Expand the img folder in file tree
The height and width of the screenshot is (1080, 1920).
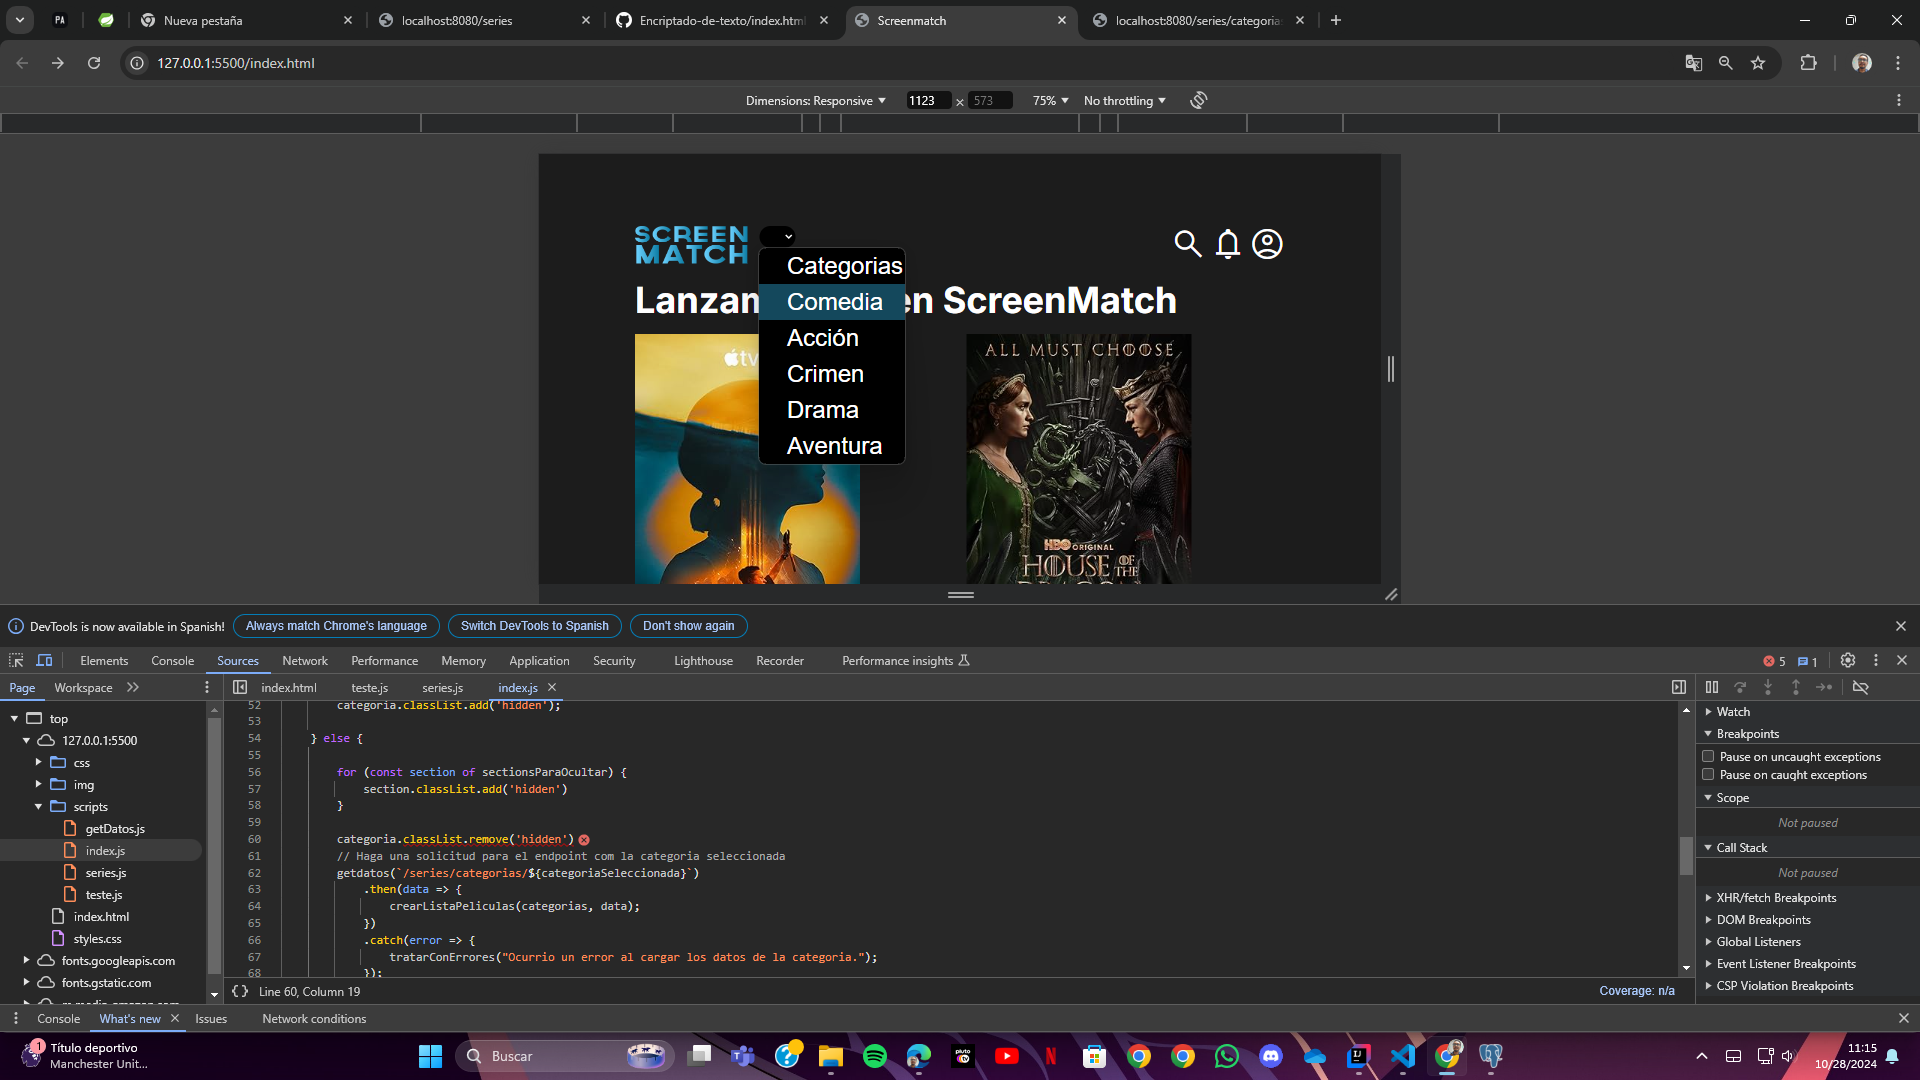(x=38, y=784)
